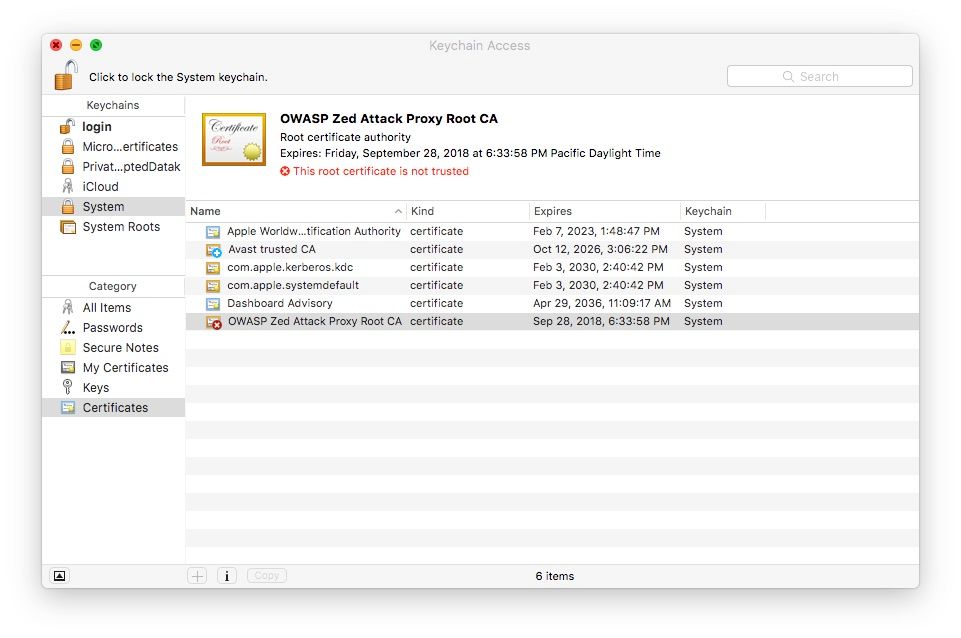Click the OWASP certificate icon with red X
This screenshot has height=638, width=961.
click(x=213, y=322)
